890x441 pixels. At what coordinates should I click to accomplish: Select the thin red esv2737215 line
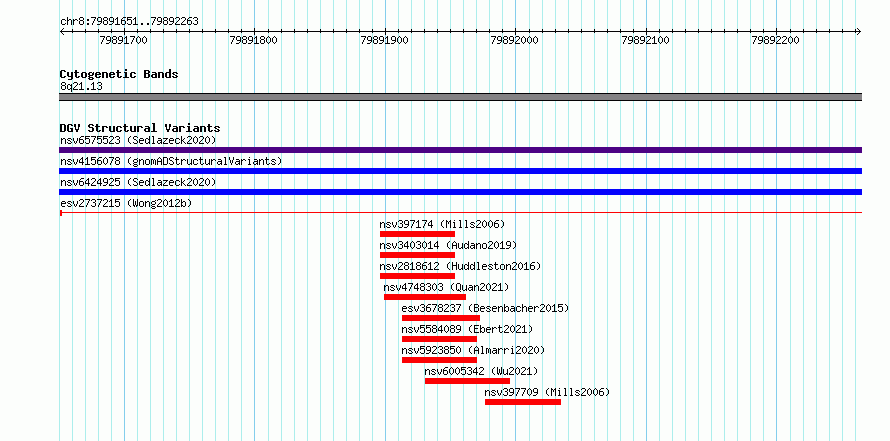pos(460,212)
